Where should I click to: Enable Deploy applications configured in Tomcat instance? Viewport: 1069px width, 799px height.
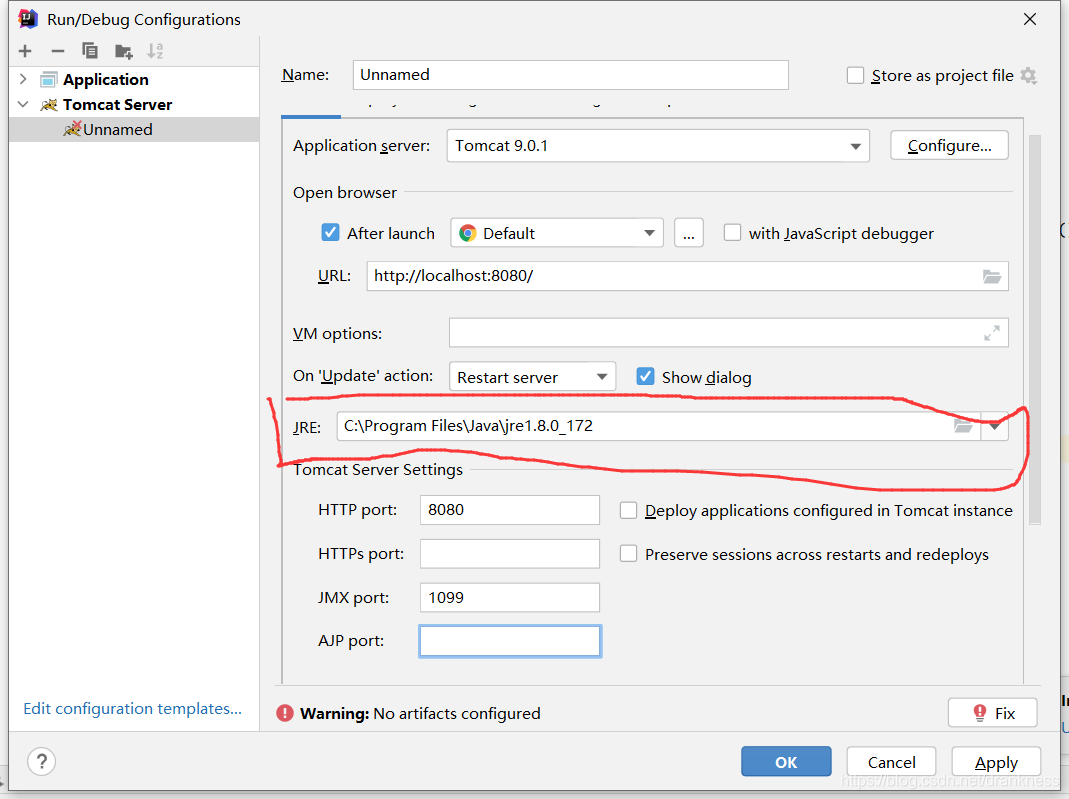629,511
